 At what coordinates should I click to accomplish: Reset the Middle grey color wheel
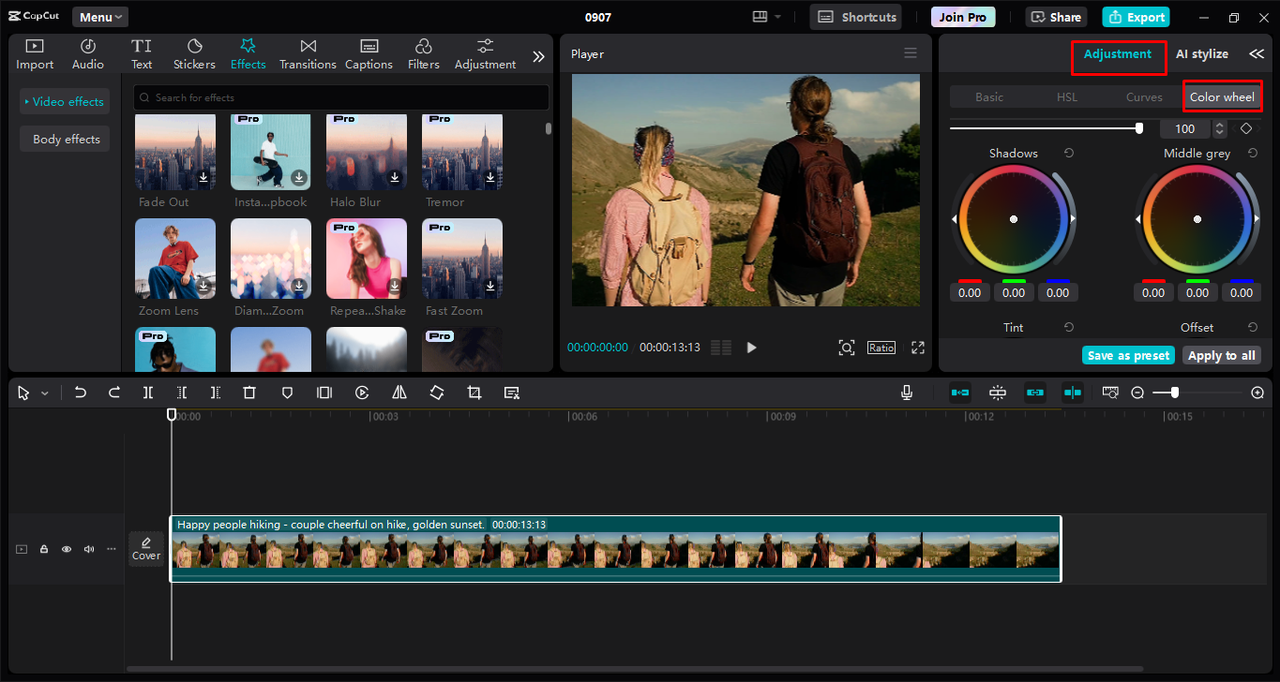[1253, 153]
